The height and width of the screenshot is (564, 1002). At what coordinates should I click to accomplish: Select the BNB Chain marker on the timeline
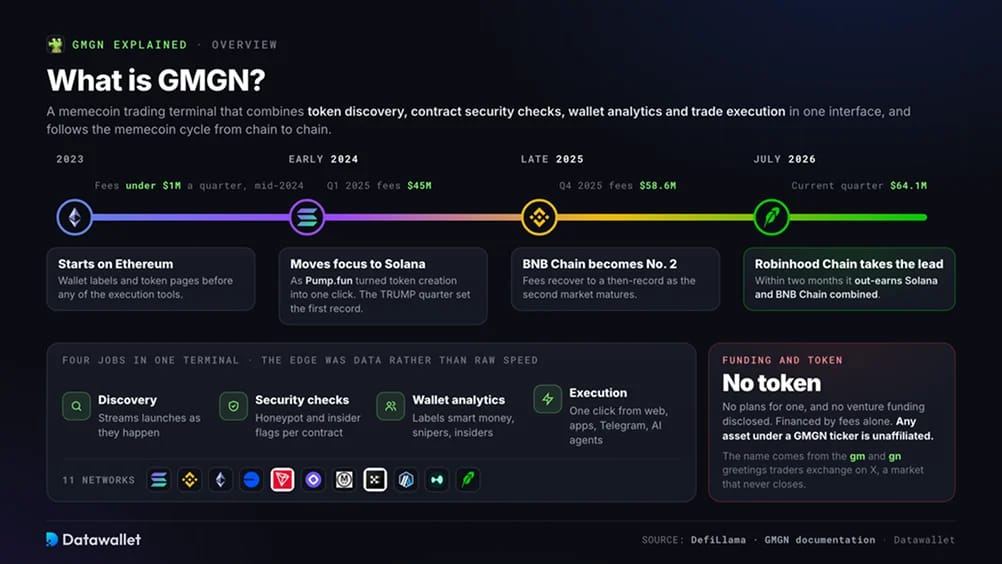tap(539, 217)
